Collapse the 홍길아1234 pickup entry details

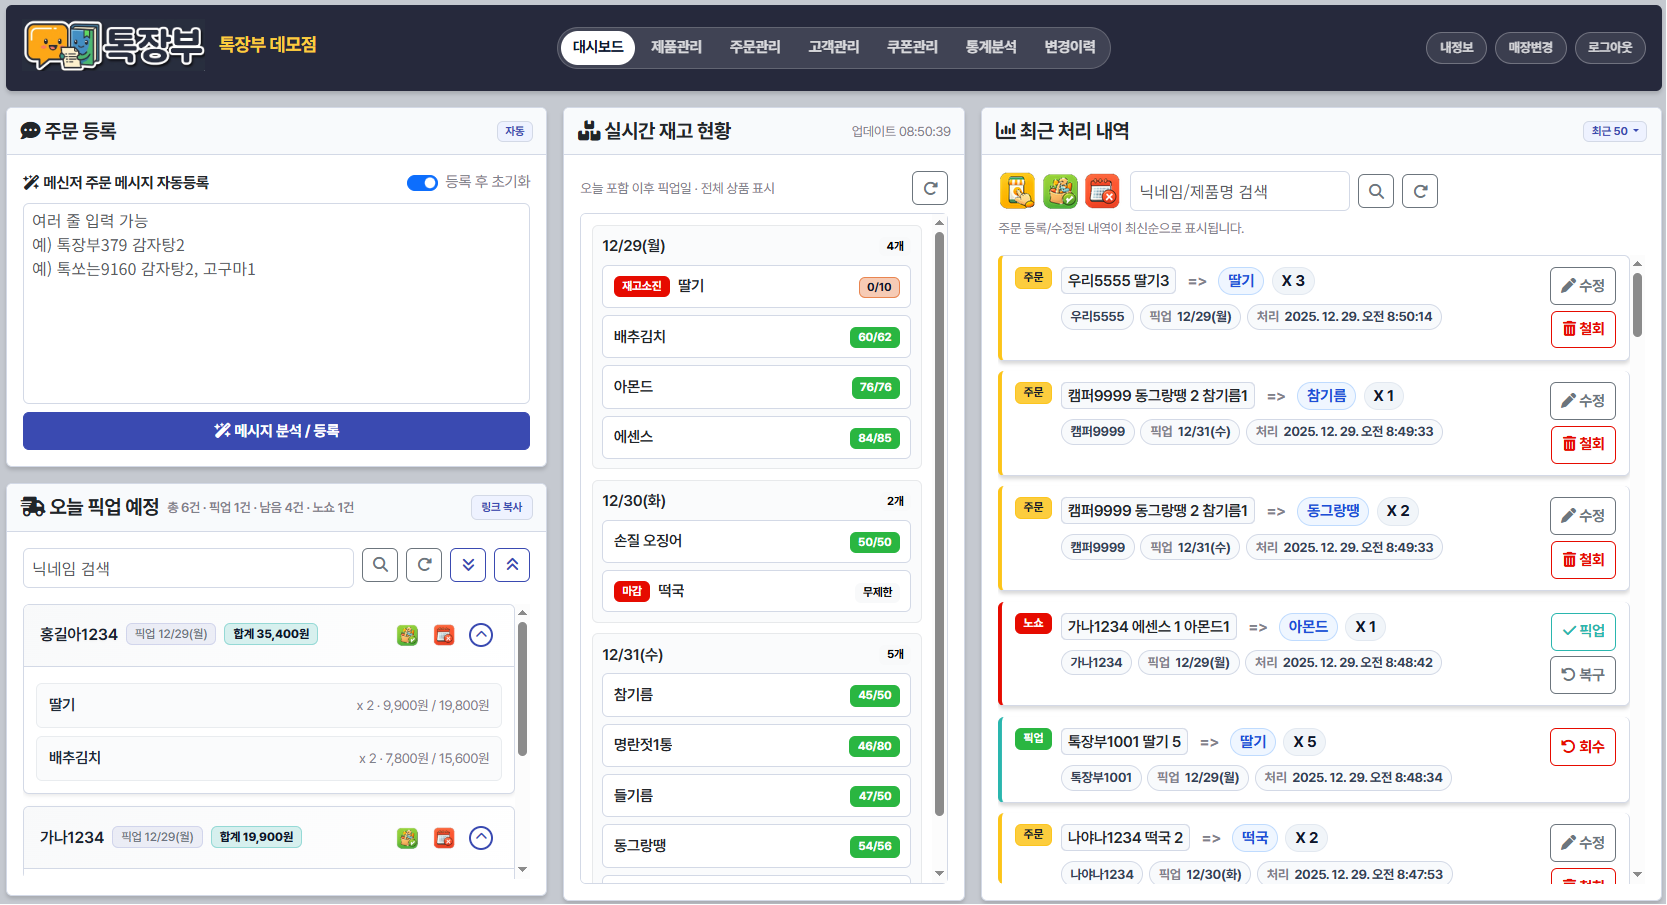pos(481,634)
